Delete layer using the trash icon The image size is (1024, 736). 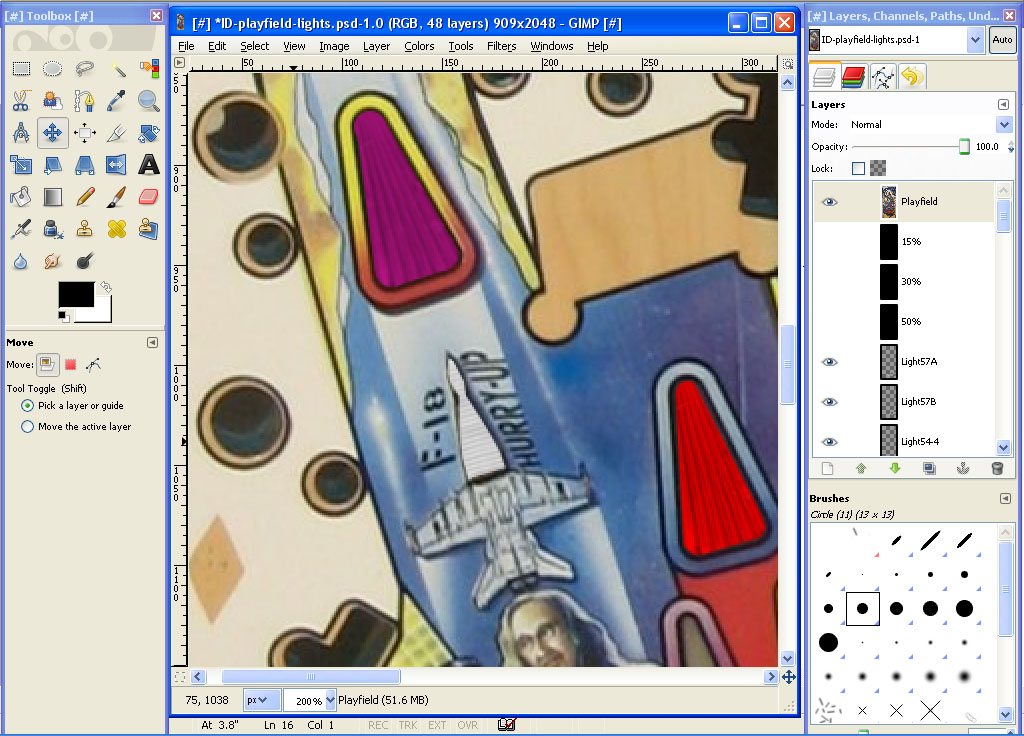pos(996,468)
